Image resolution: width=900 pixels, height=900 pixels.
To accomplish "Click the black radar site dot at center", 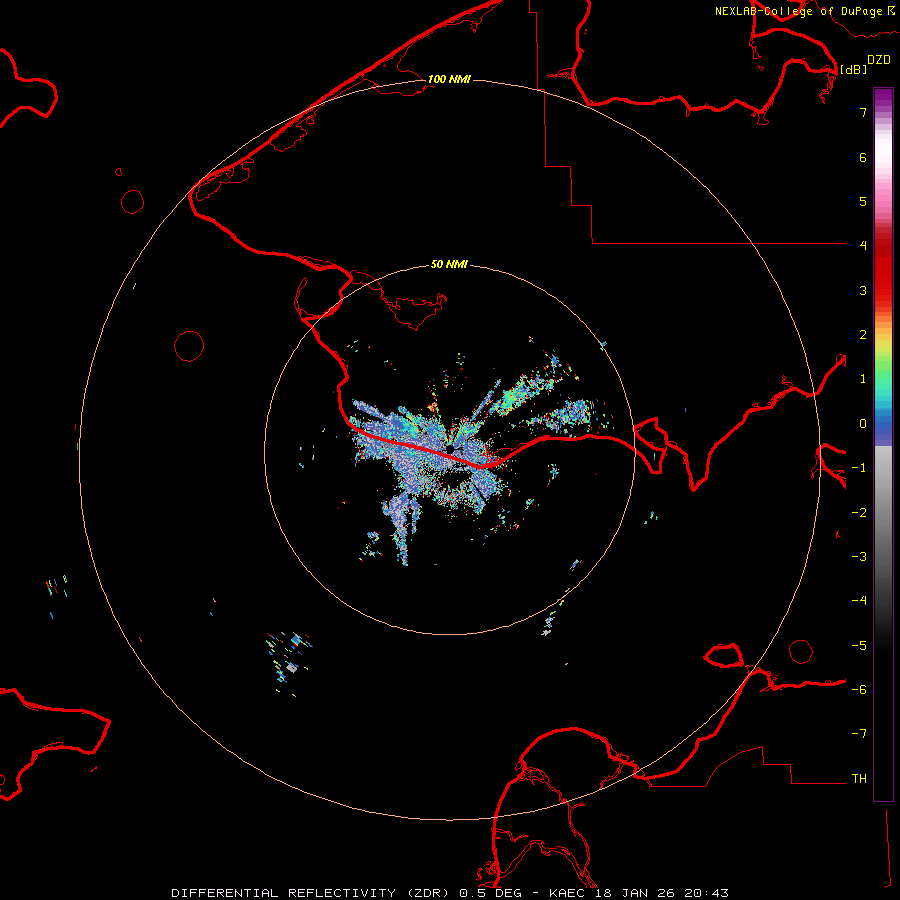I will [450, 448].
